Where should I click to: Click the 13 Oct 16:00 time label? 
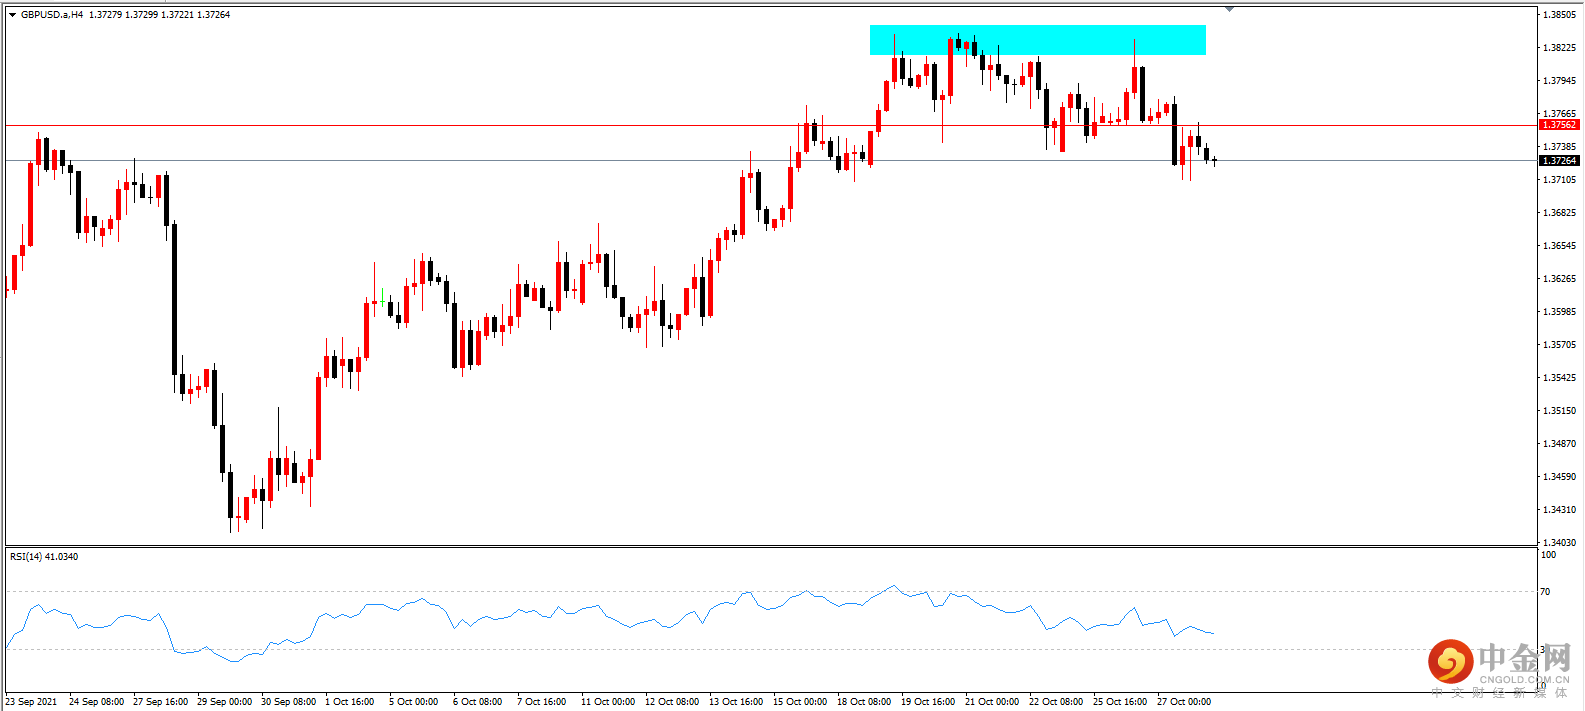pos(736,702)
